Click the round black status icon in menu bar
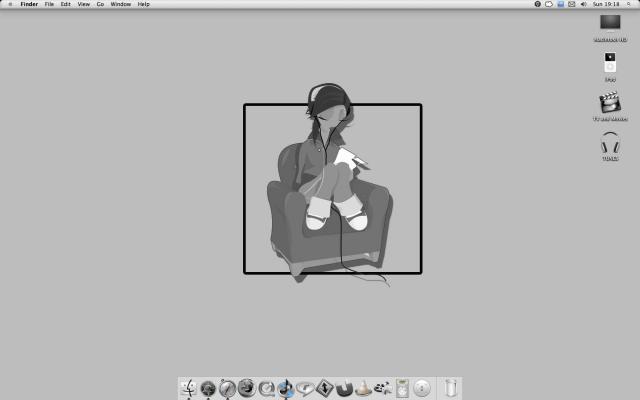Viewport: 640px width, 400px height. [538, 4]
